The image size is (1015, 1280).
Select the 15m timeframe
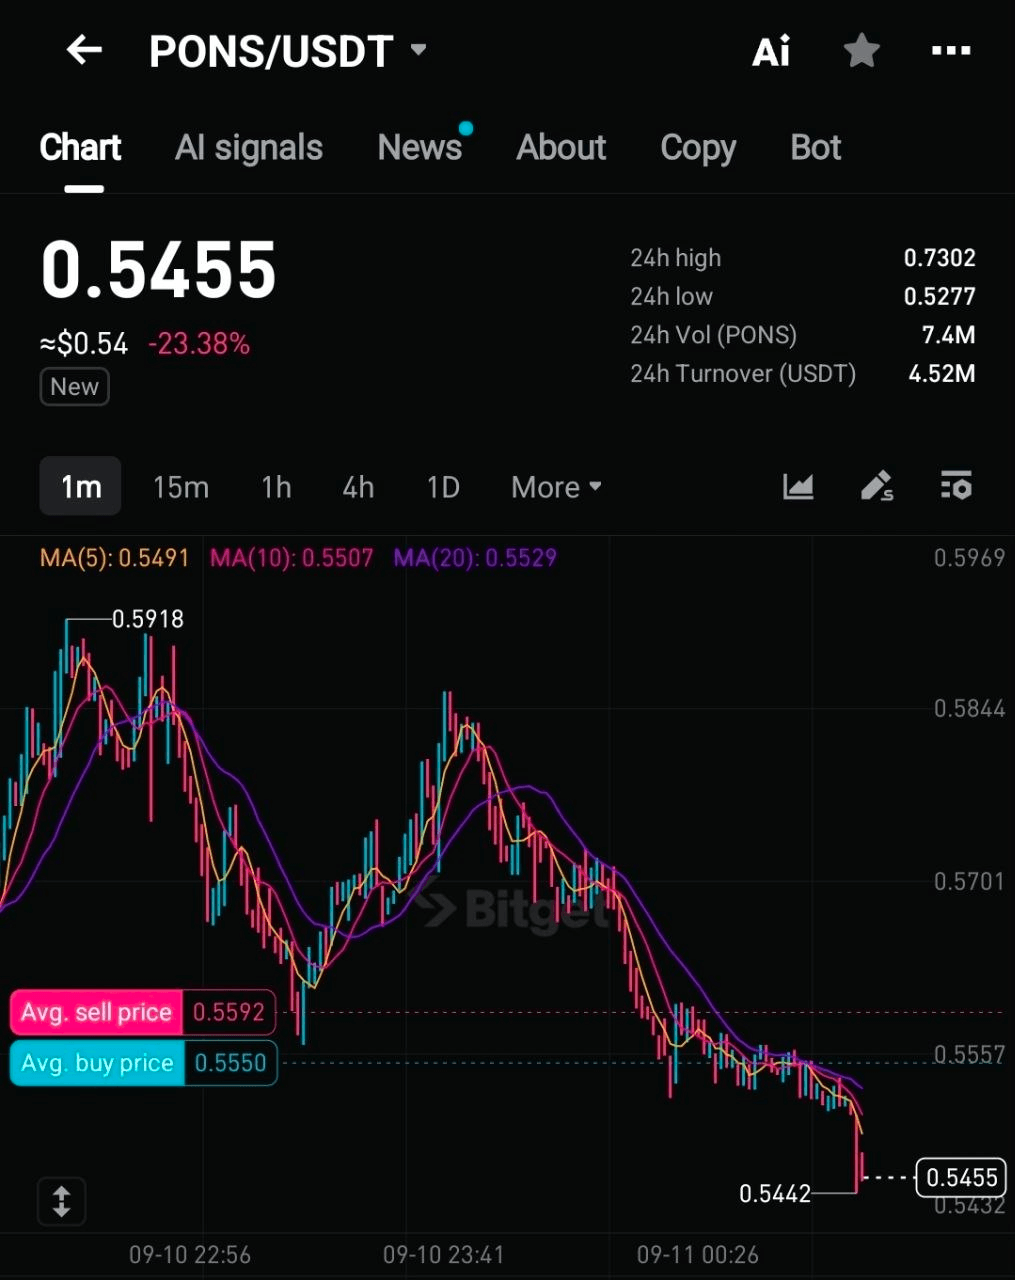pos(181,487)
